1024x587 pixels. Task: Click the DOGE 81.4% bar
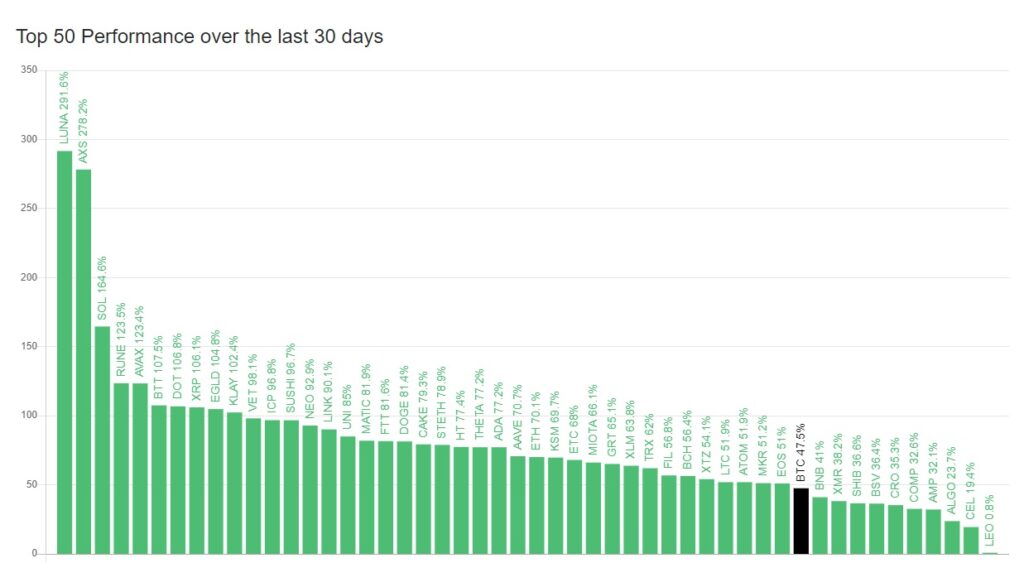pos(404,497)
